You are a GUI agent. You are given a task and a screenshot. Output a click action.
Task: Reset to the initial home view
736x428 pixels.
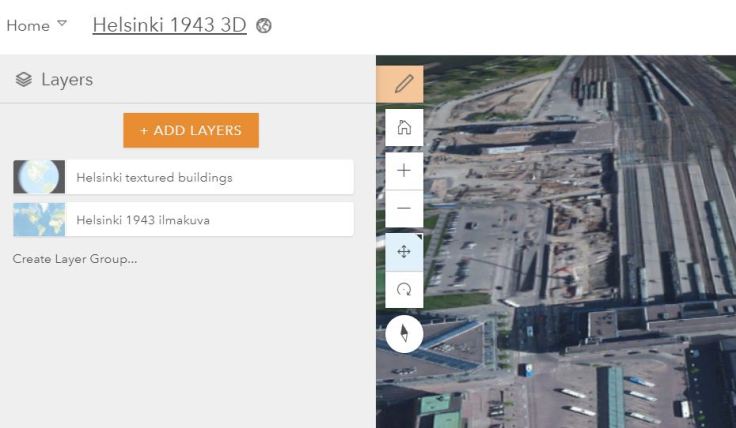click(404, 128)
